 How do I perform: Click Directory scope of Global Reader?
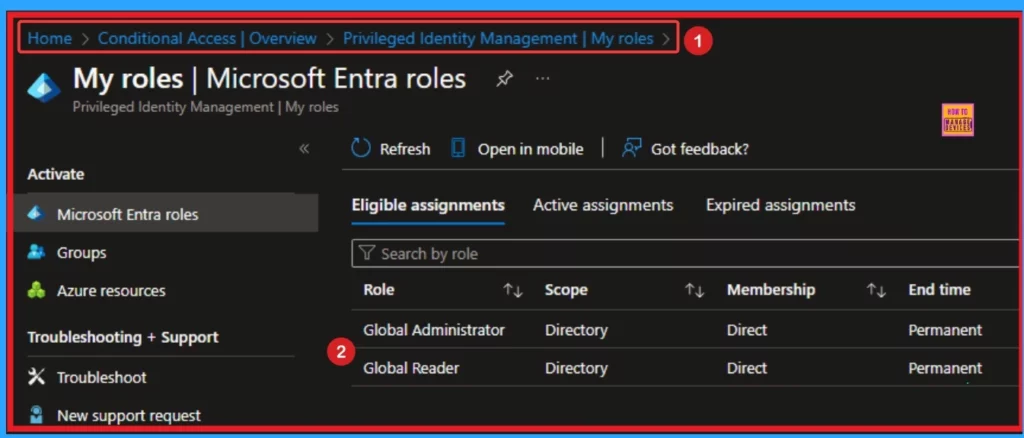(x=576, y=368)
